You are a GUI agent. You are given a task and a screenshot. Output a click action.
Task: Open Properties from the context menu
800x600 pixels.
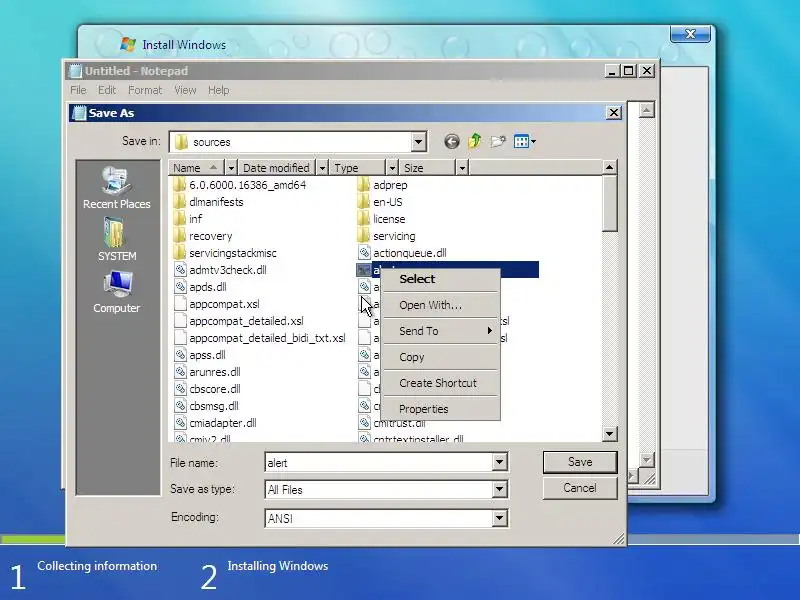pyautogui.click(x=441, y=409)
